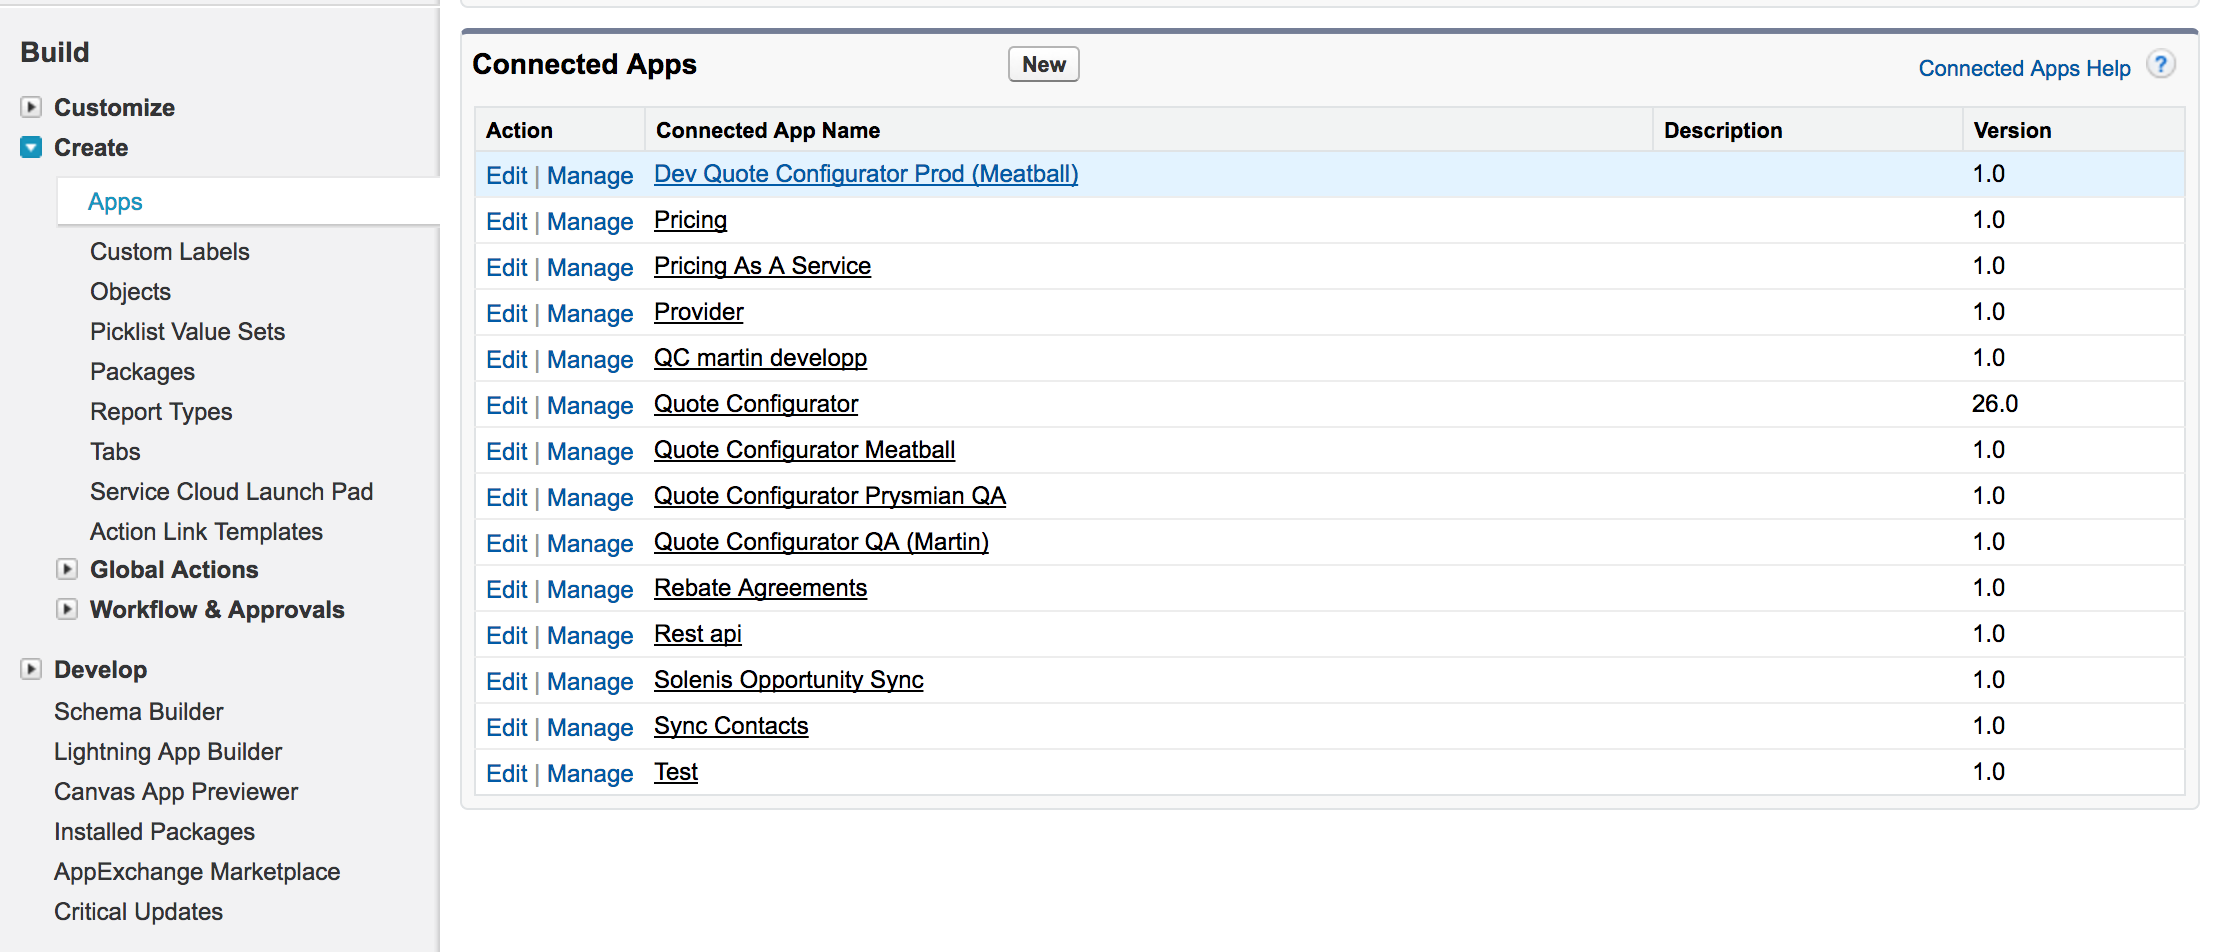Click the Connected Apps help question mark icon
The image size is (2220, 952).
pyautogui.click(x=2160, y=66)
